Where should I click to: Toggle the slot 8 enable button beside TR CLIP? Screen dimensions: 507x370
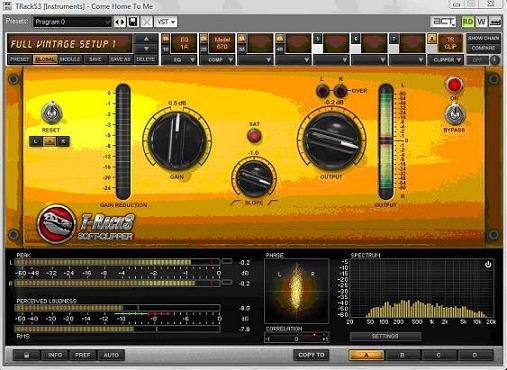(432, 39)
